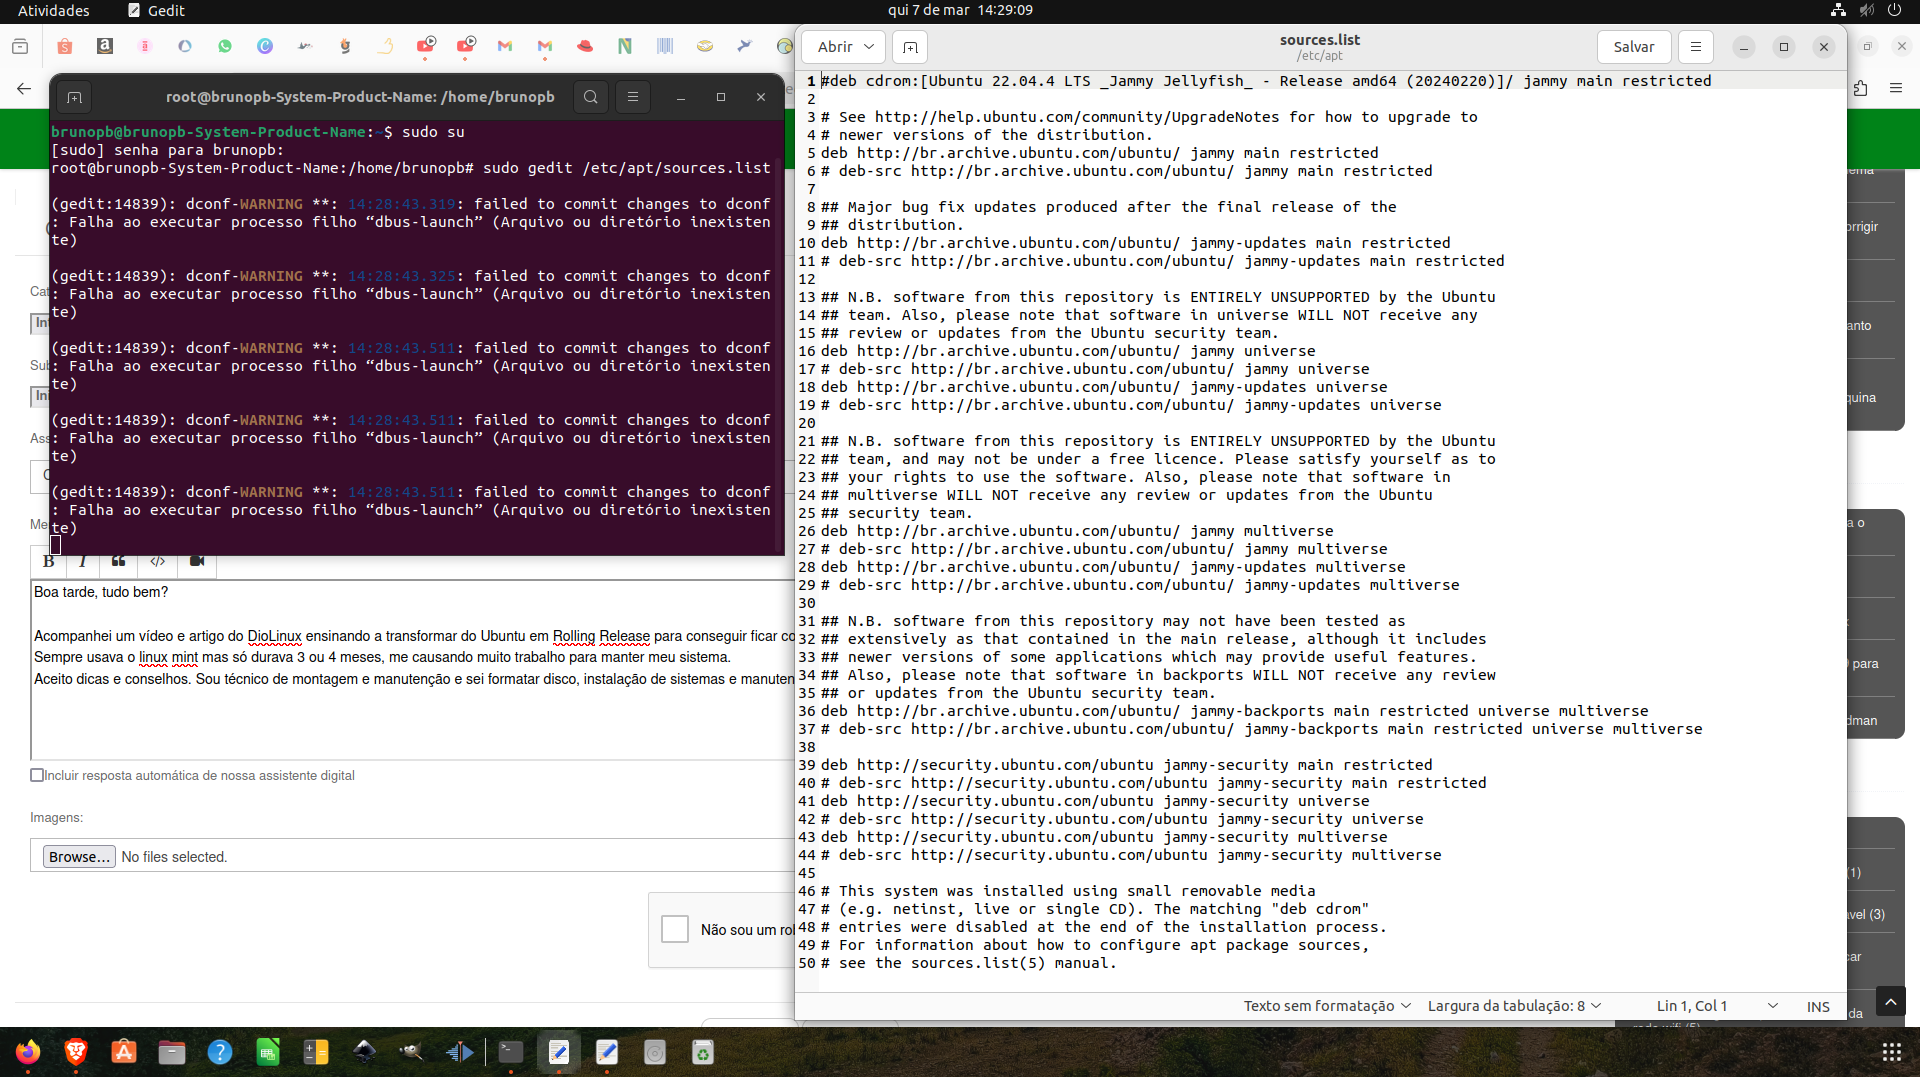This screenshot has width=1920, height=1077.
Task: Open Texto sem formatação language dropdown
Action: (x=1327, y=1006)
